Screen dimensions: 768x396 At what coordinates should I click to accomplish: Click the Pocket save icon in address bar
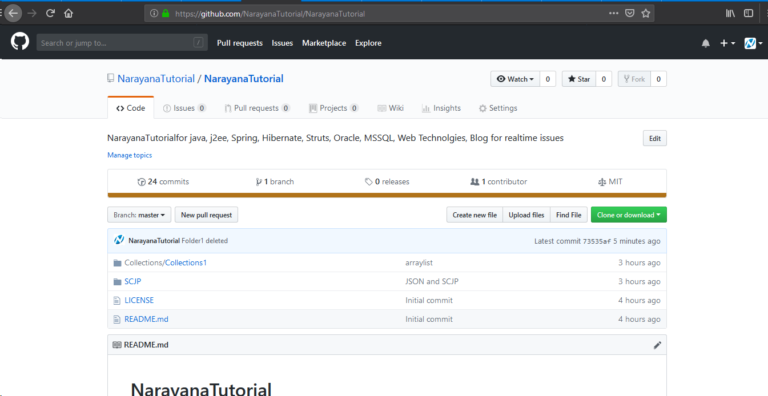[629, 14]
